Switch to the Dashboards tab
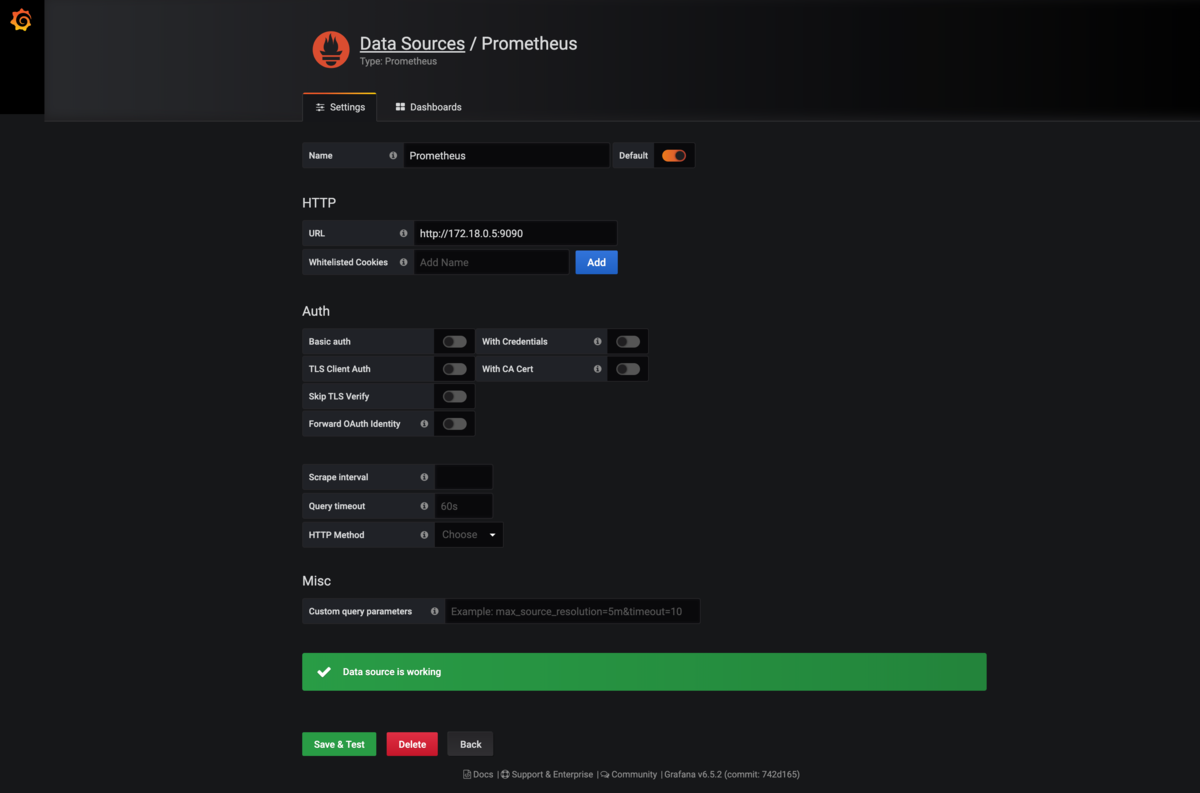1200x793 pixels. click(429, 107)
